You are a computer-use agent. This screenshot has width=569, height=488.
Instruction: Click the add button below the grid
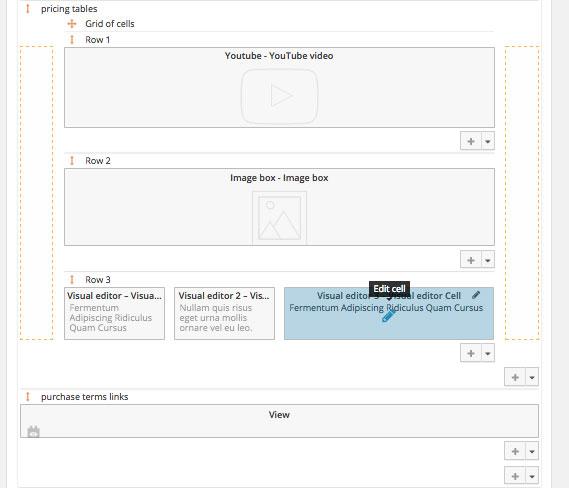click(515, 377)
